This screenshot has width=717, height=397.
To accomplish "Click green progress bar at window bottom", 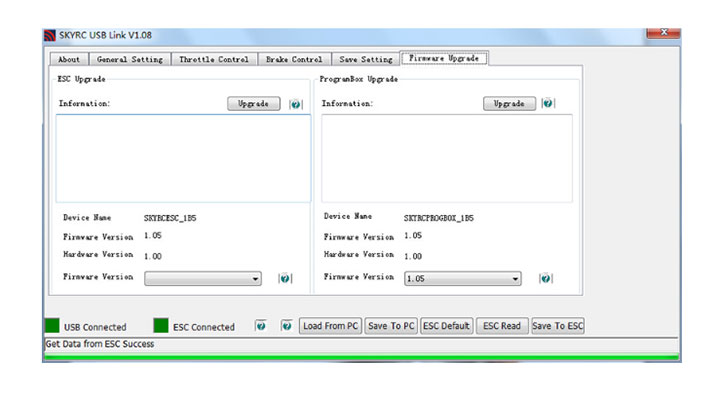I will tap(361, 357).
